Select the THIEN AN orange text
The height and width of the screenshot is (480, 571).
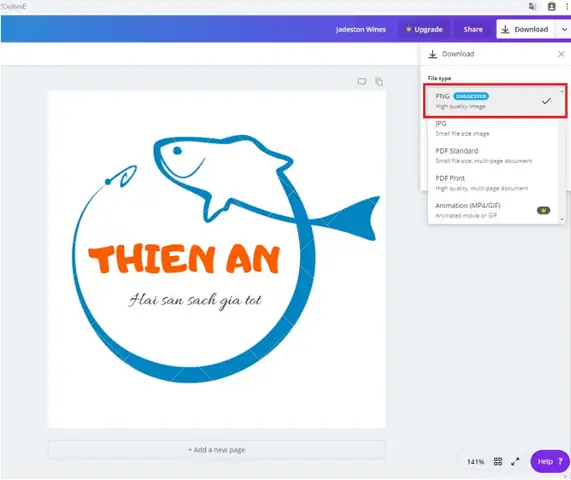184,259
